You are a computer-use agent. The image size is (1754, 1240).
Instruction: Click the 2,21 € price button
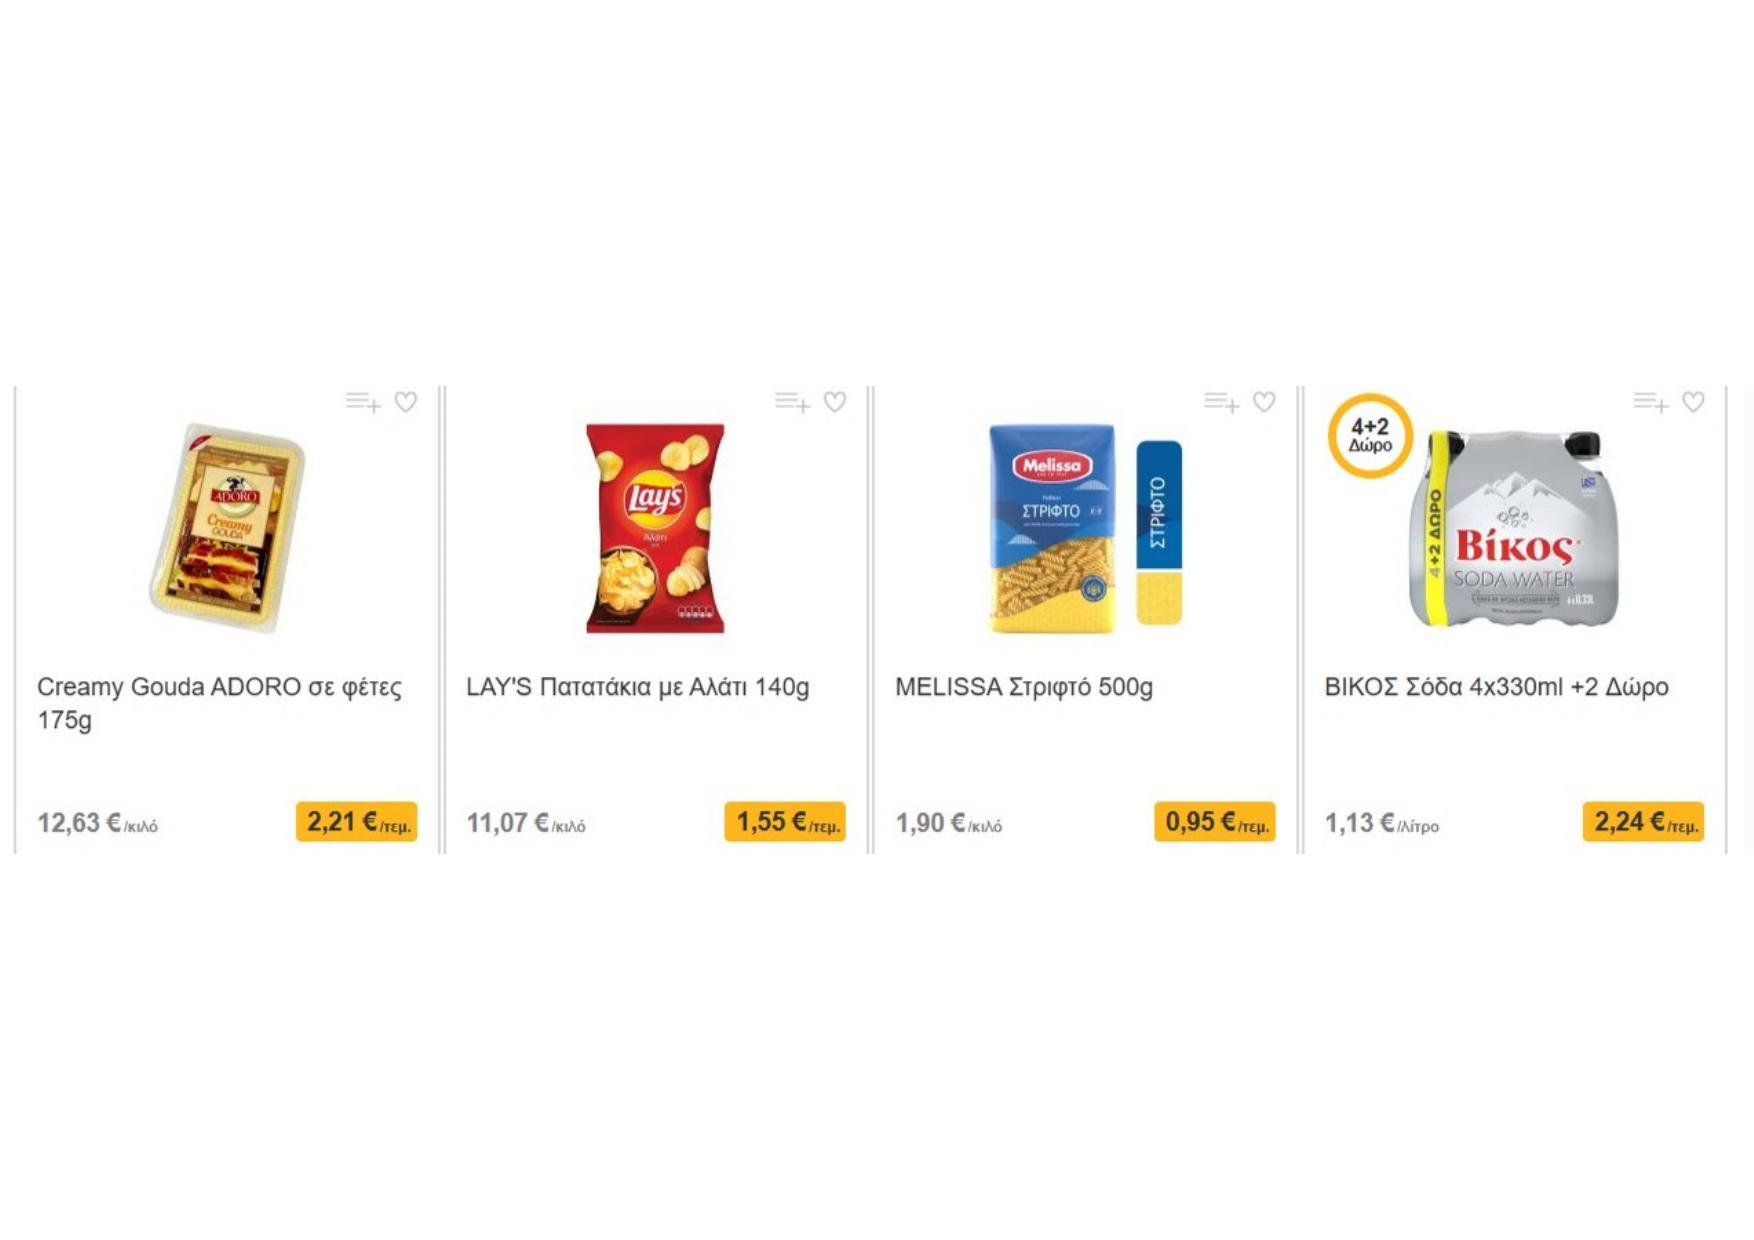[x=357, y=822]
